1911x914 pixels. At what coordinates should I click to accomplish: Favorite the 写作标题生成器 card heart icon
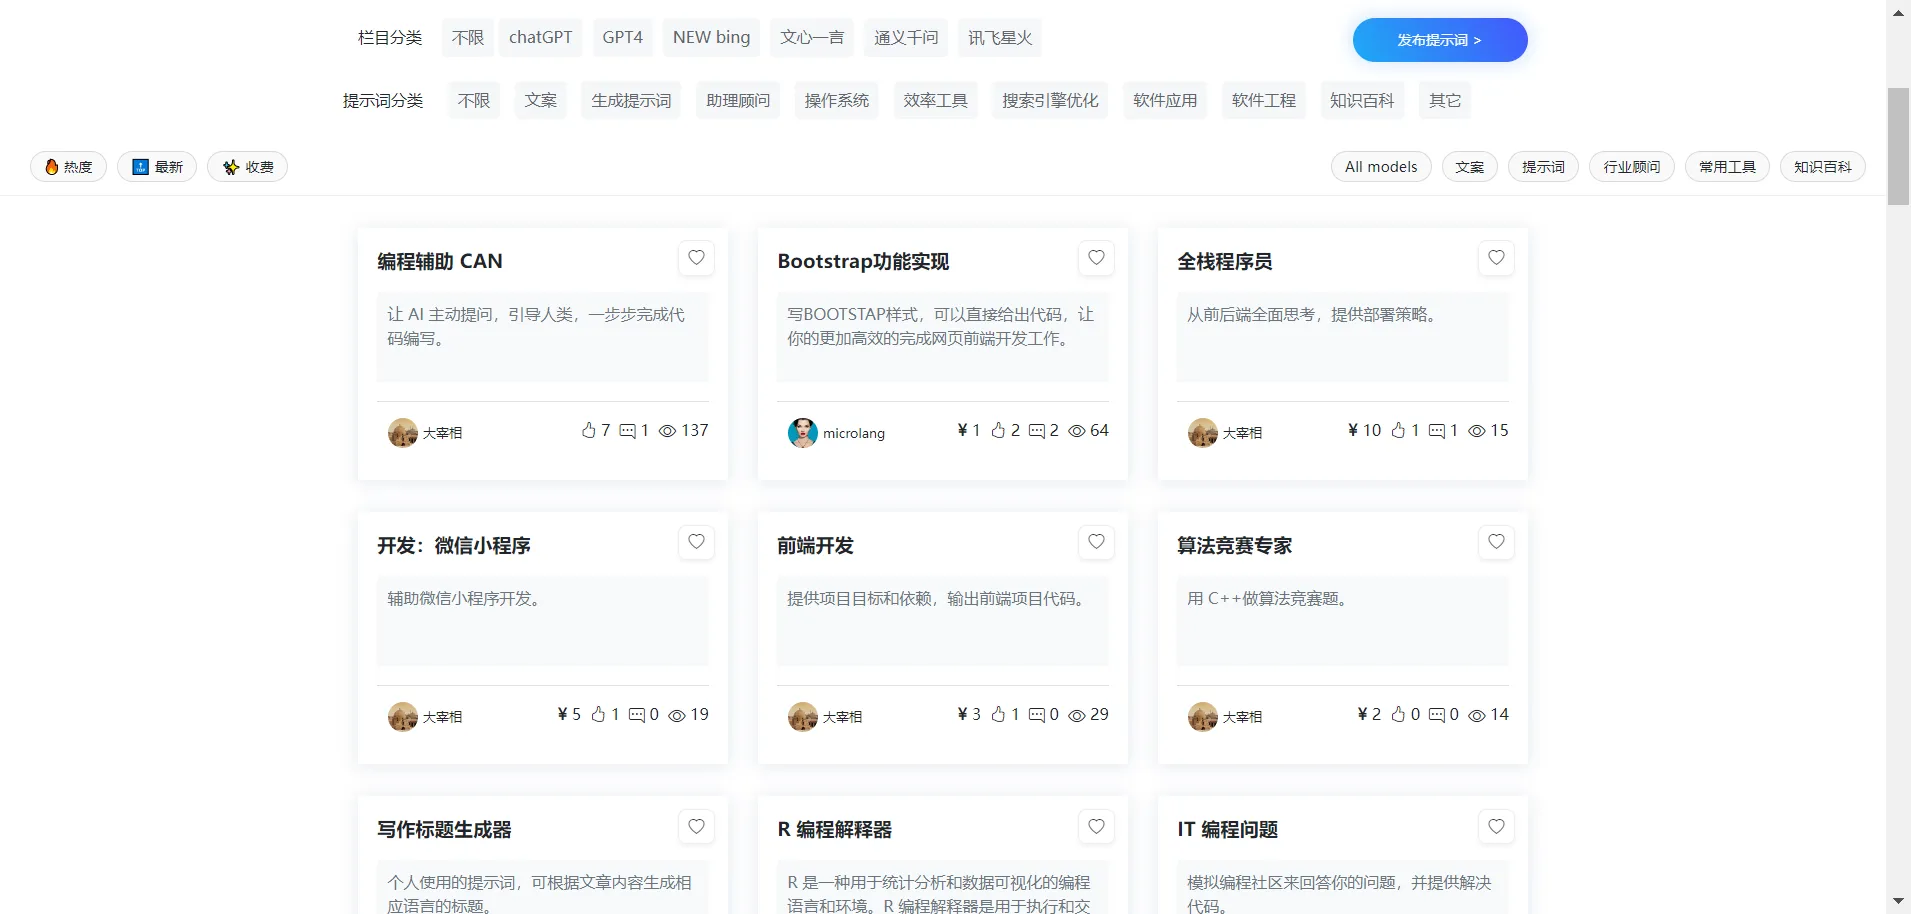tap(696, 826)
